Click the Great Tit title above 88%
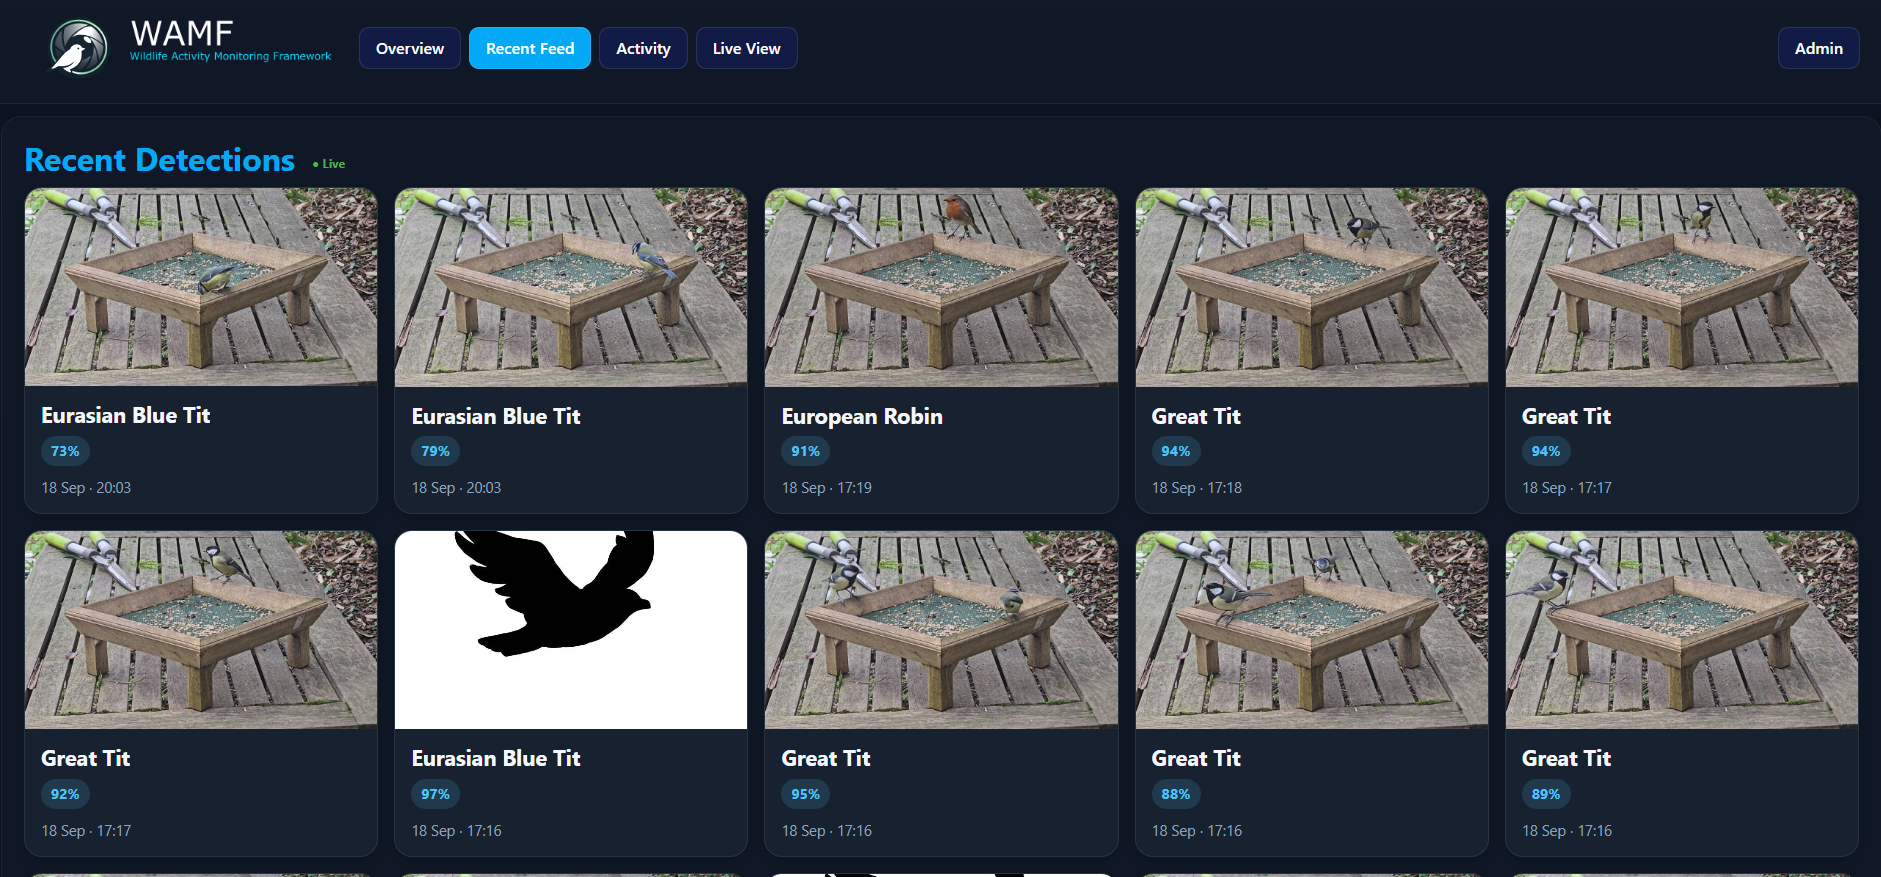The width and height of the screenshot is (1881, 877). 1196,758
